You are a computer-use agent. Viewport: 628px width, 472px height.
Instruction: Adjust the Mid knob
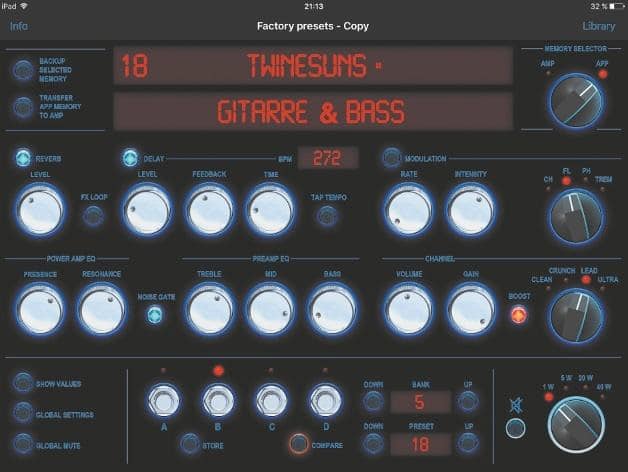tap(271, 310)
